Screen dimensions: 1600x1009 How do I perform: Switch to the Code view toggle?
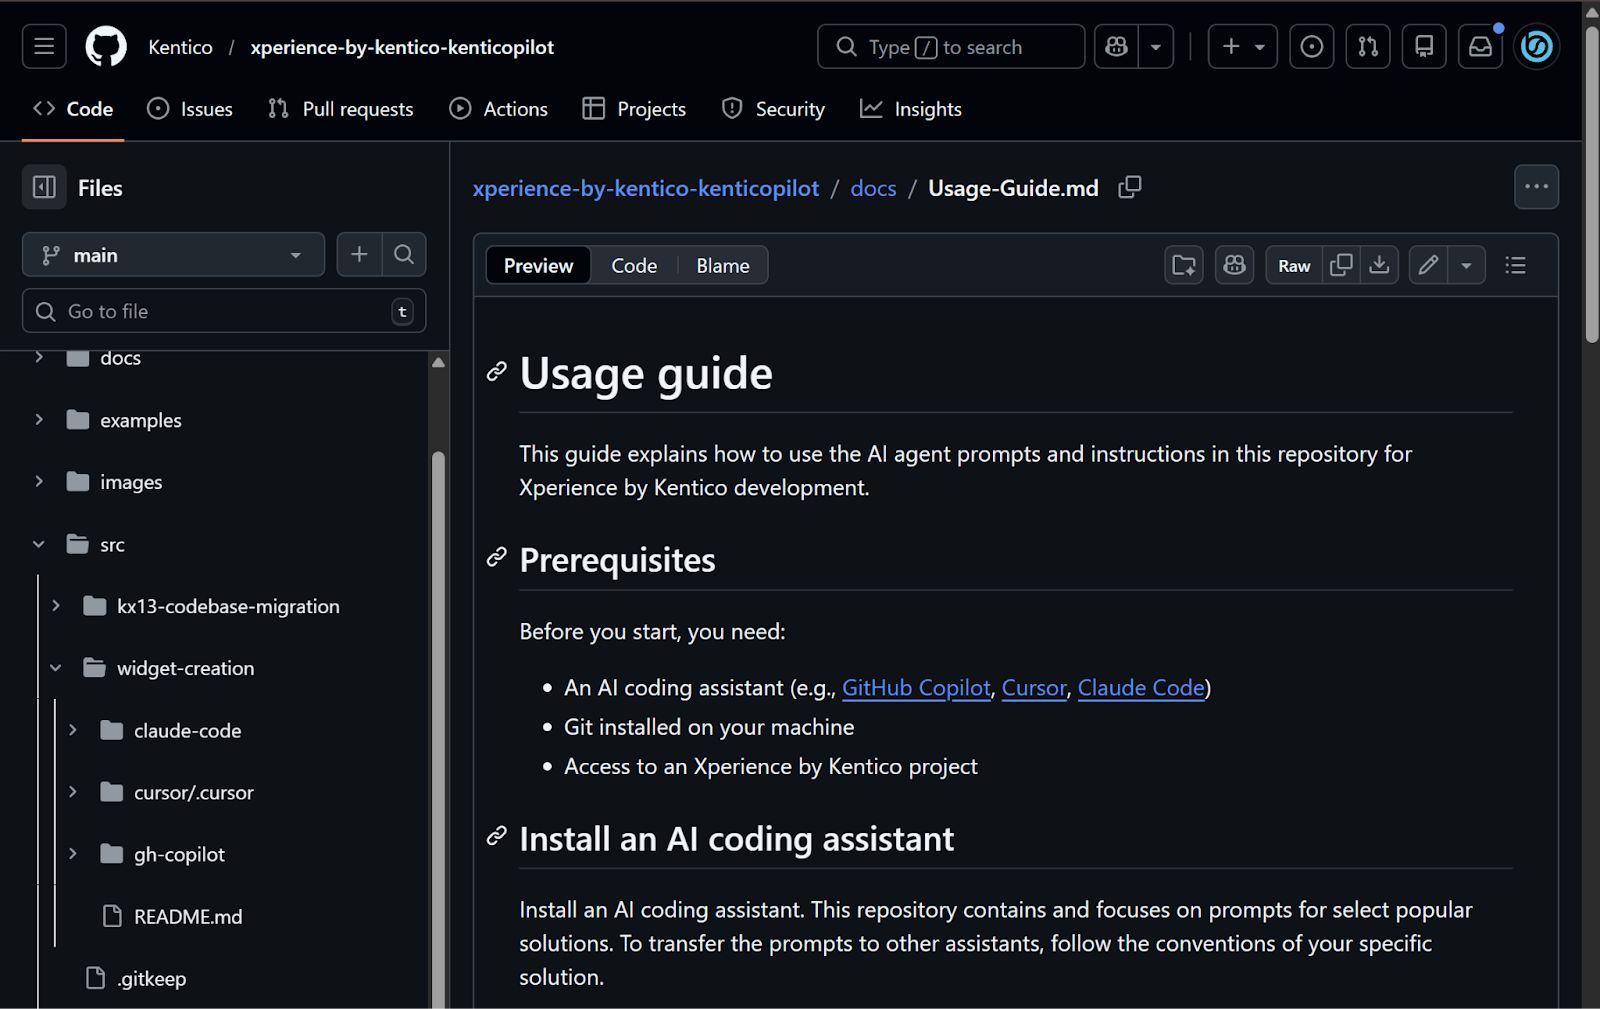[x=634, y=266]
